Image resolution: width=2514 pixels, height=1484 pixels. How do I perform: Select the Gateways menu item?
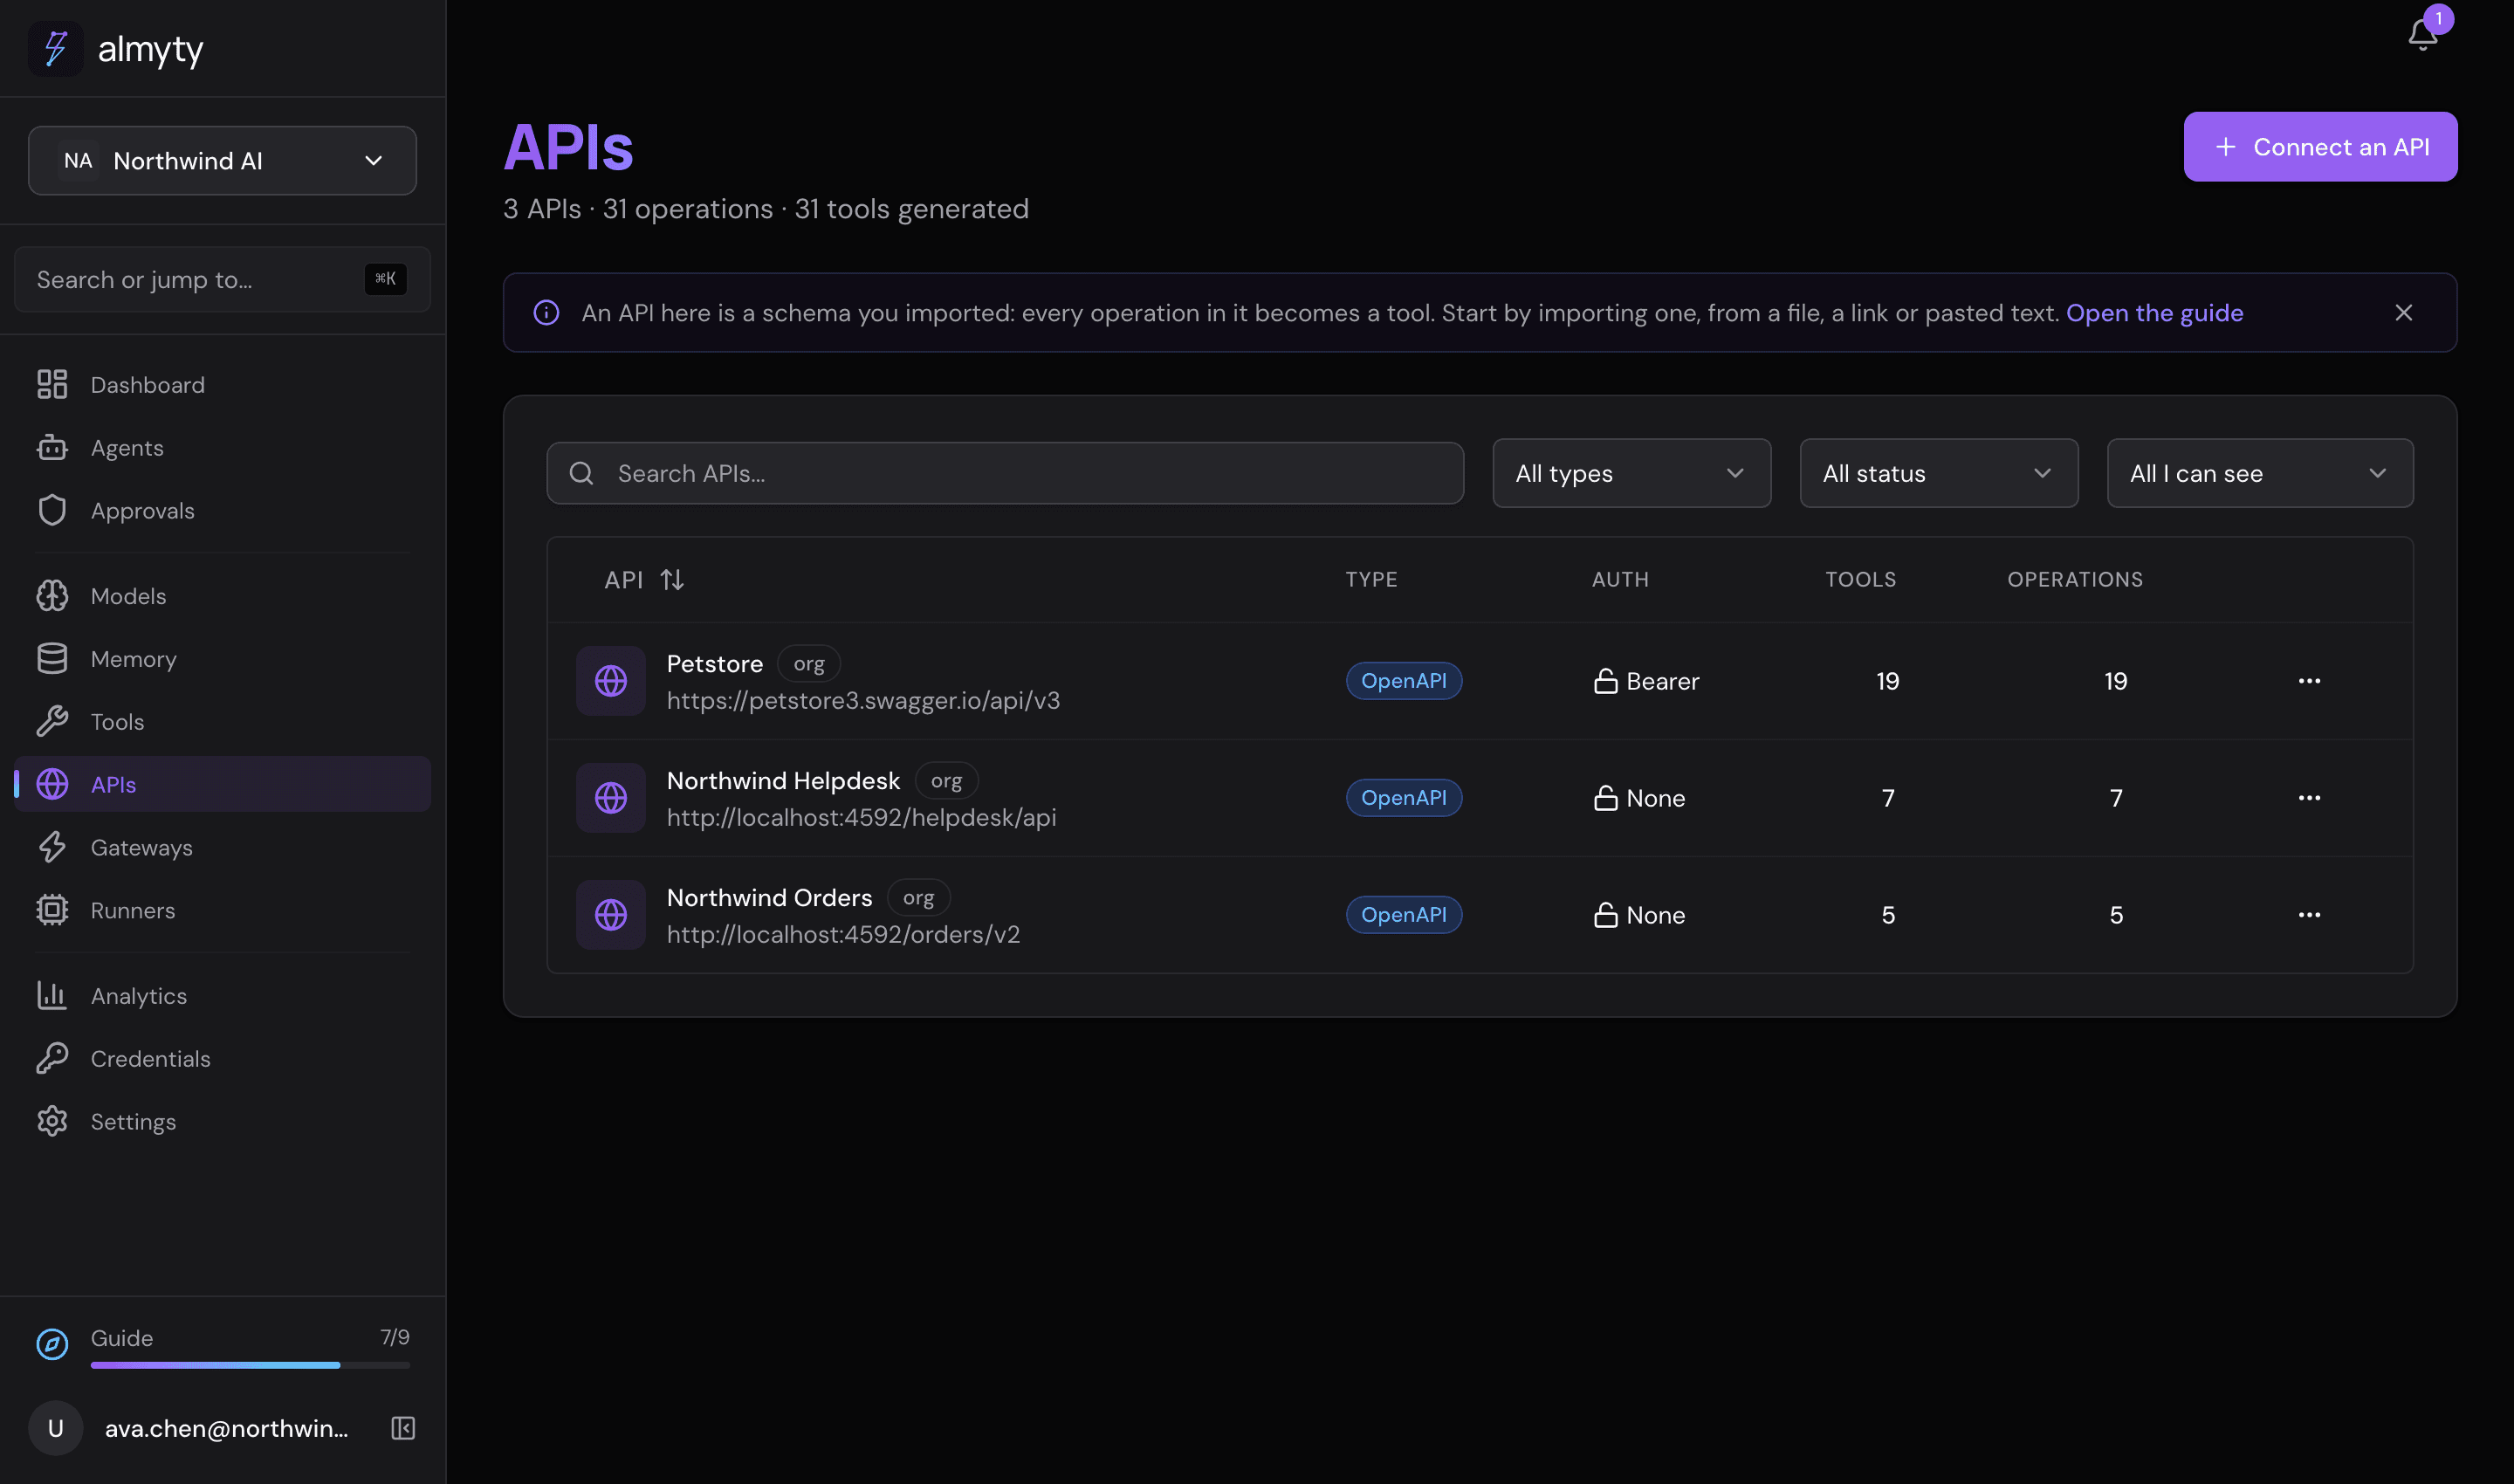point(222,847)
